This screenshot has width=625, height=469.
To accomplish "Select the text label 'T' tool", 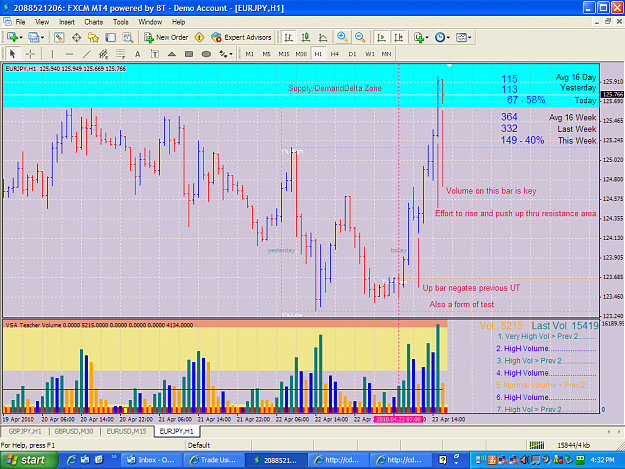I will click(x=155, y=53).
